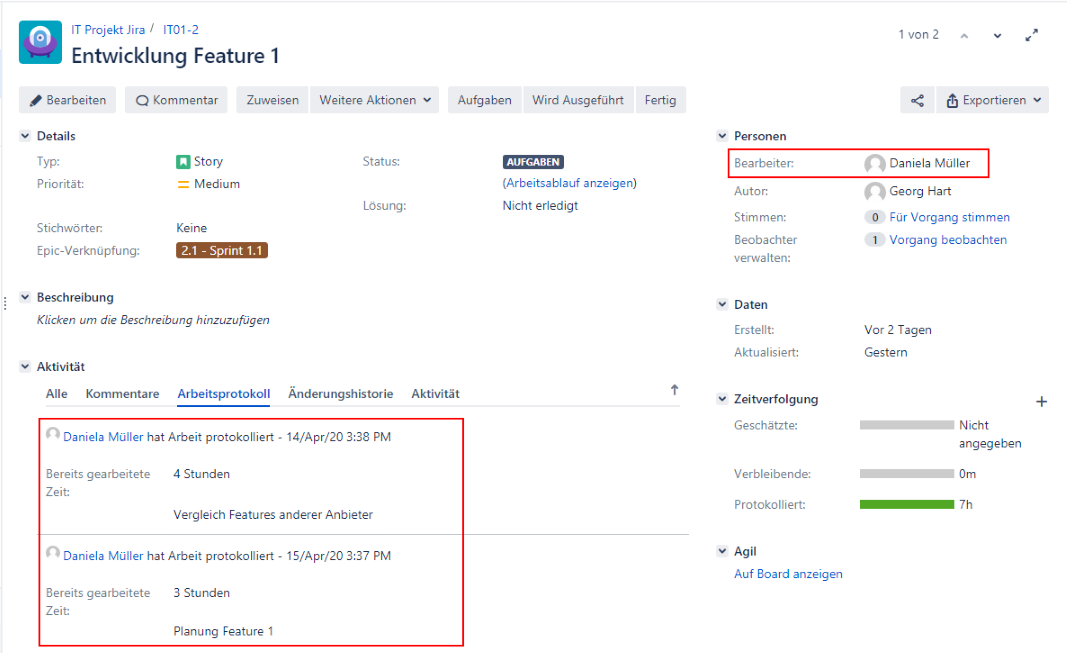Click the green Protokolliert progress bar
1067x653 pixels.
906,505
